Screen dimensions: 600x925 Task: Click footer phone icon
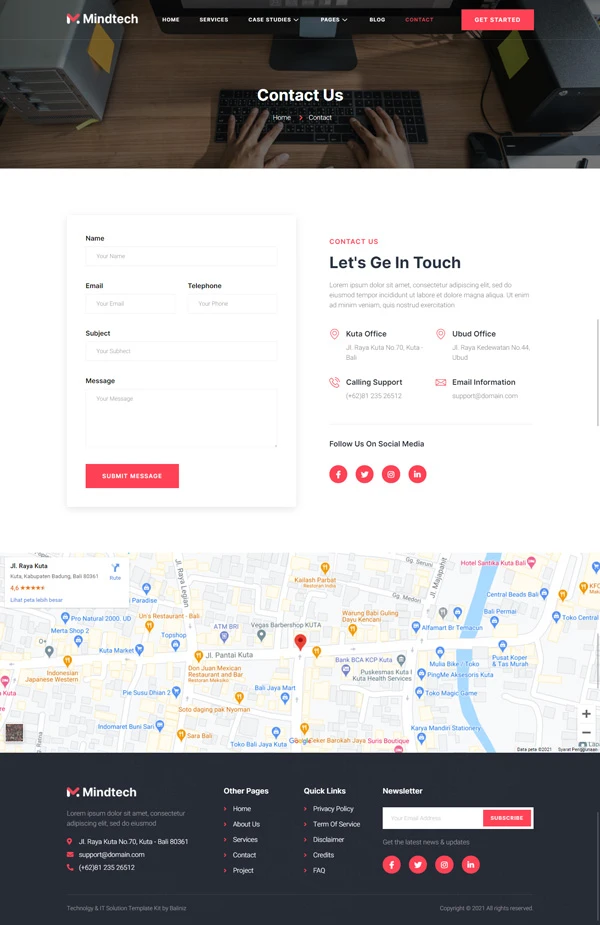70,867
